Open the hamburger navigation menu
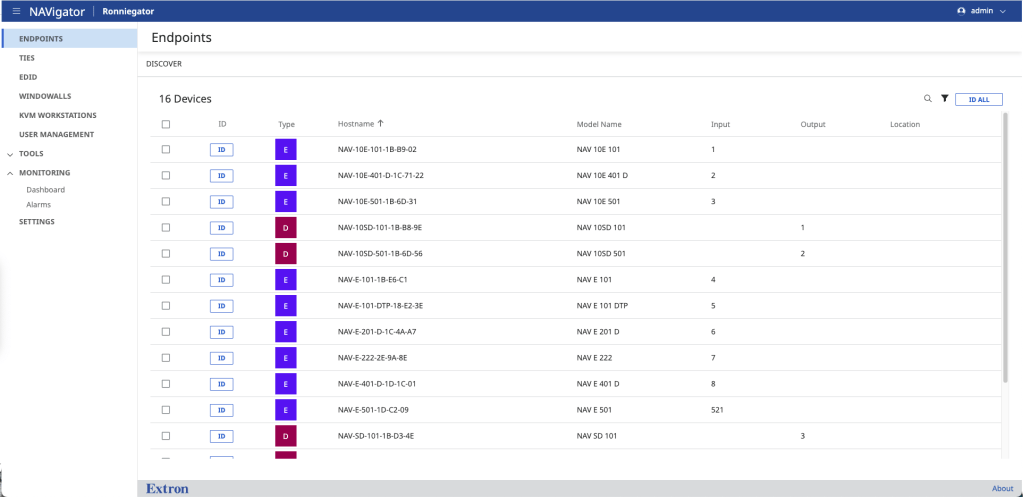 (x=16, y=10)
